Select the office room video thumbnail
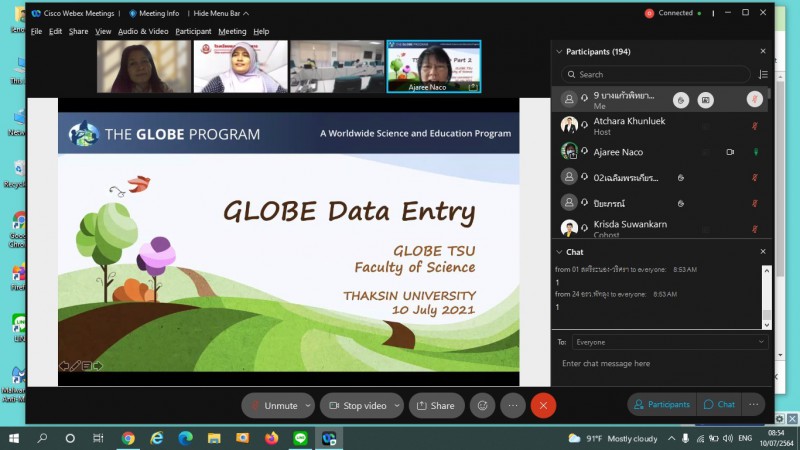800x450 pixels. coord(337,67)
